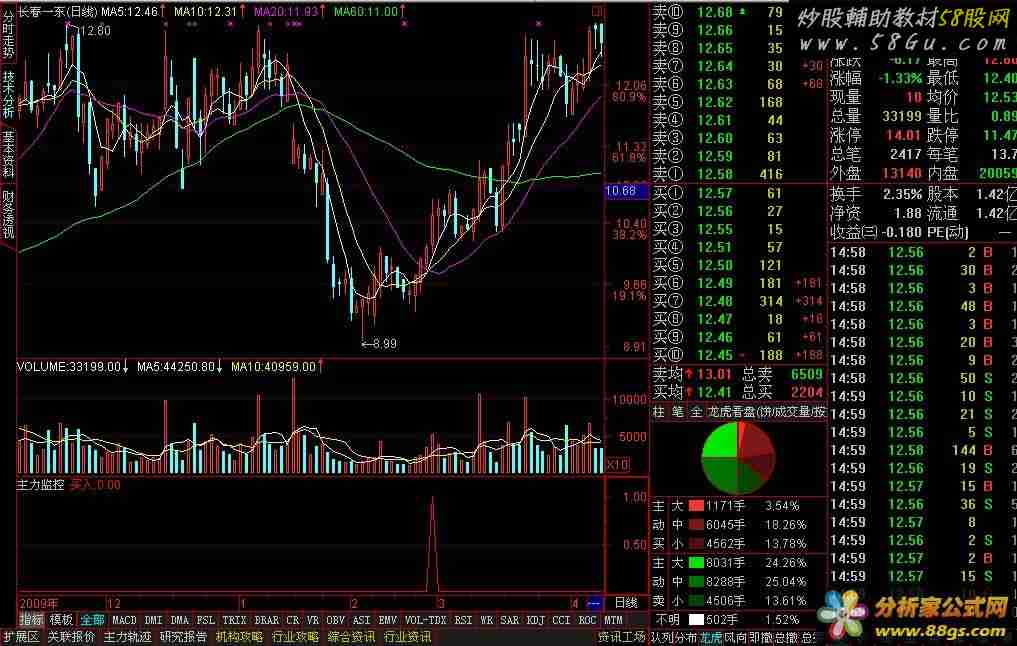This screenshot has width=1017, height=646.
Task: Click the bright red large-buy color swatch
Action: coord(696,506)
